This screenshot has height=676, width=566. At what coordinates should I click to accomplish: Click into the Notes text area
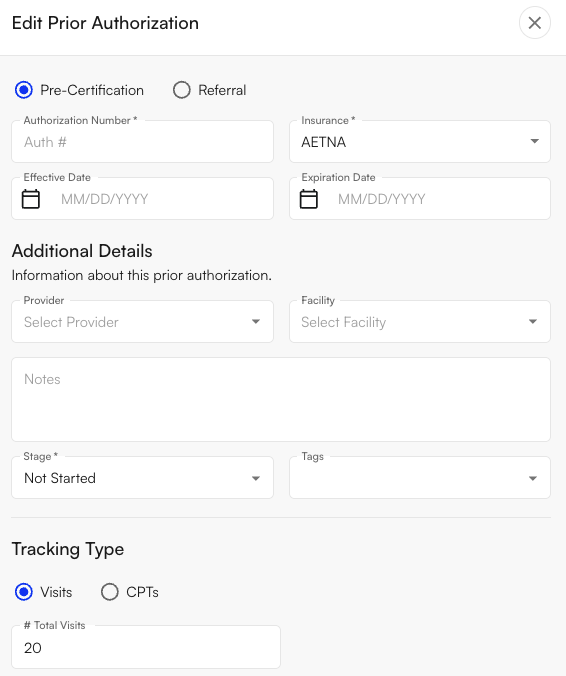[281, 399]
